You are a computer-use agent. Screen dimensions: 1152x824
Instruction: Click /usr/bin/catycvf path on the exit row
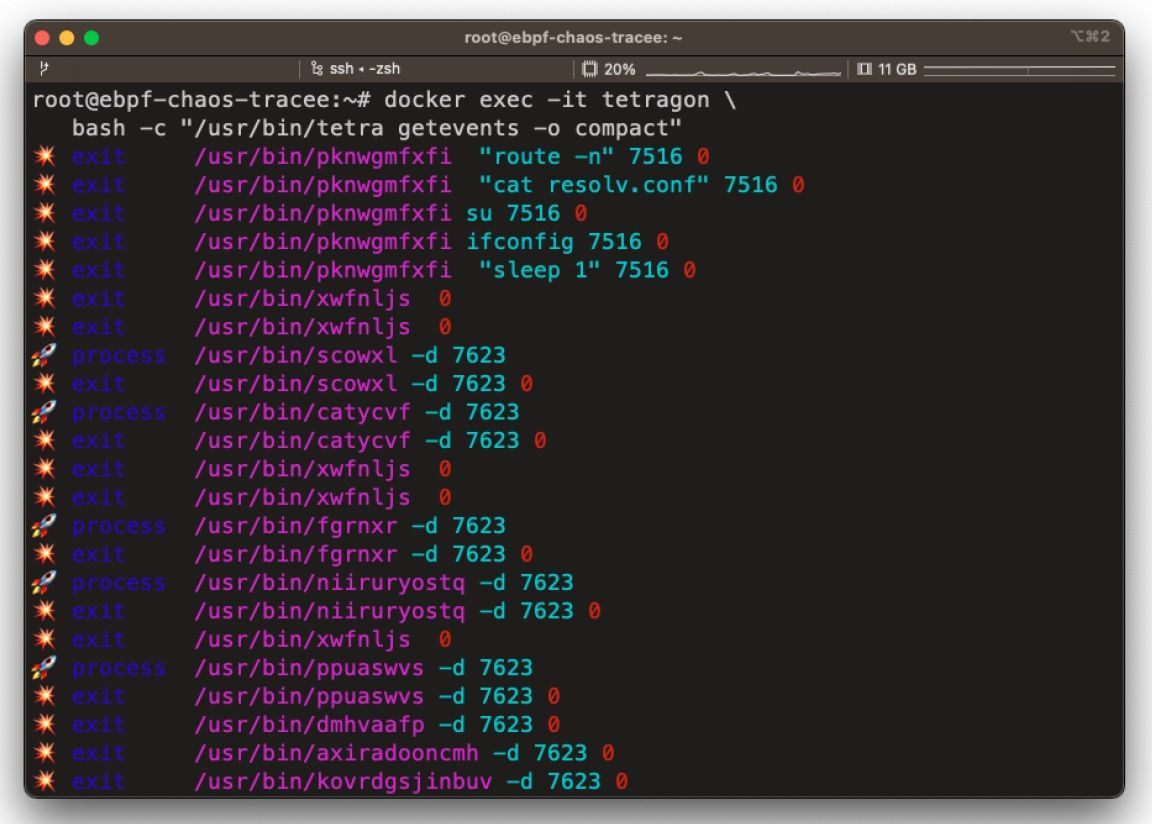point(303,441)
